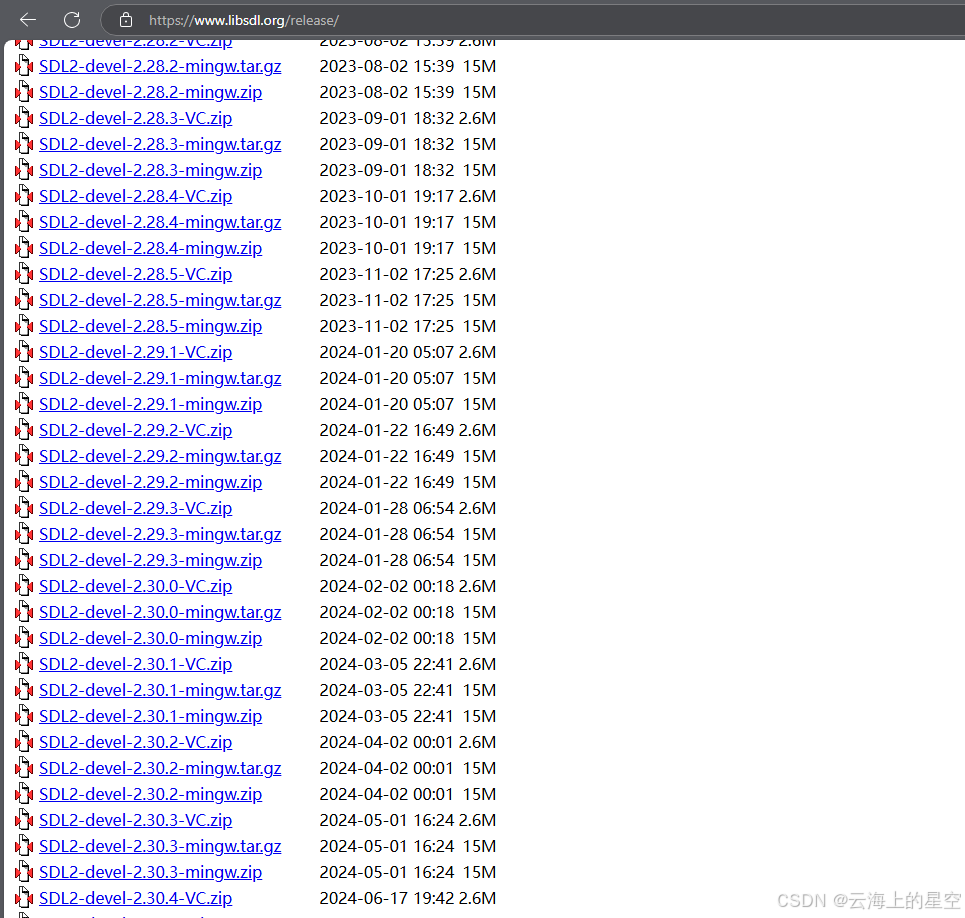The image size is (965, 918).
Task: Click file icon beside SDL2-devel-2.28.4-mingw.zip
Action: (24, 247)
